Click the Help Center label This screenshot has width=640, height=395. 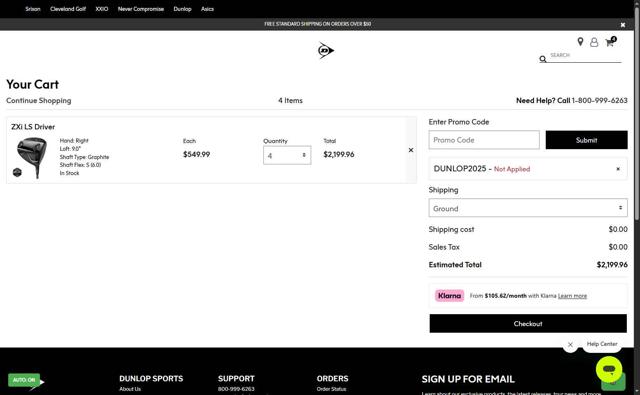(602, 344)
